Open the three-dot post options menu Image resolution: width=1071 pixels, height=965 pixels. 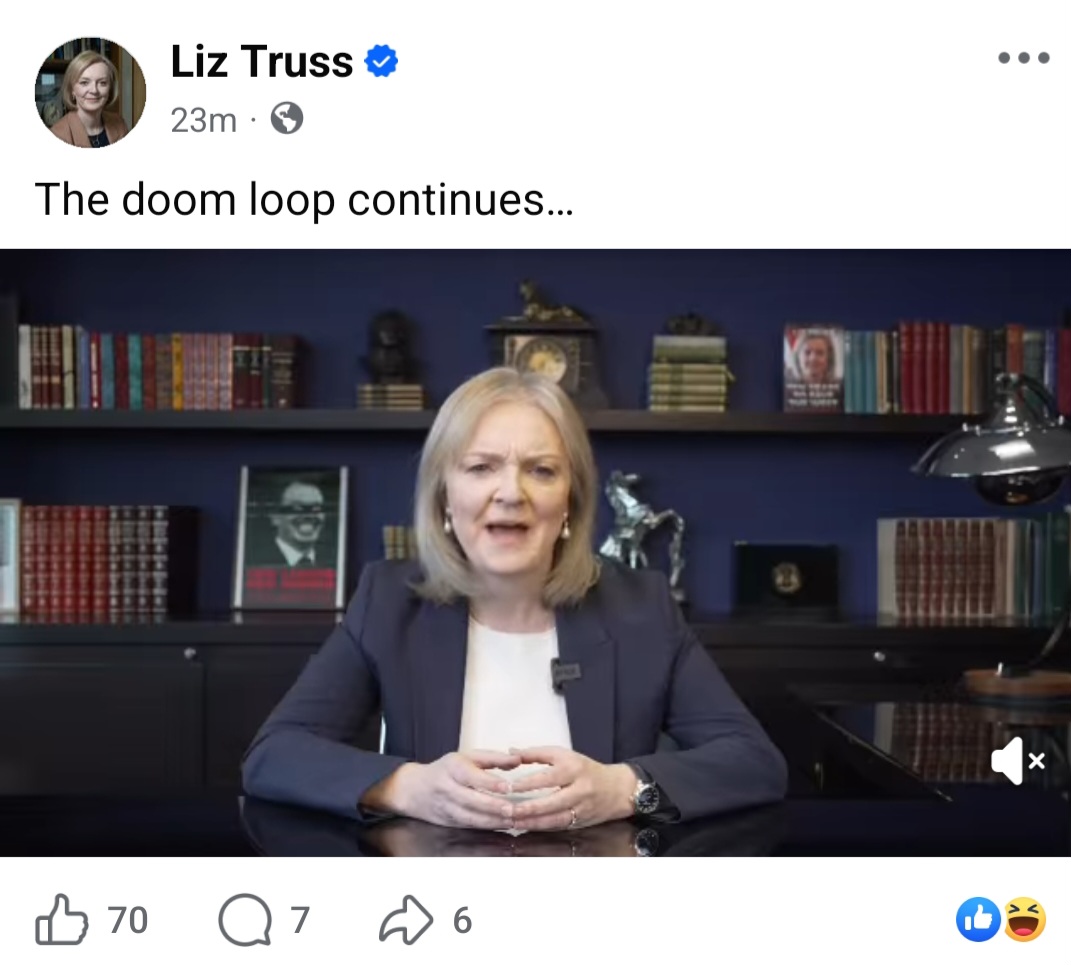(x=1023, y=58)
